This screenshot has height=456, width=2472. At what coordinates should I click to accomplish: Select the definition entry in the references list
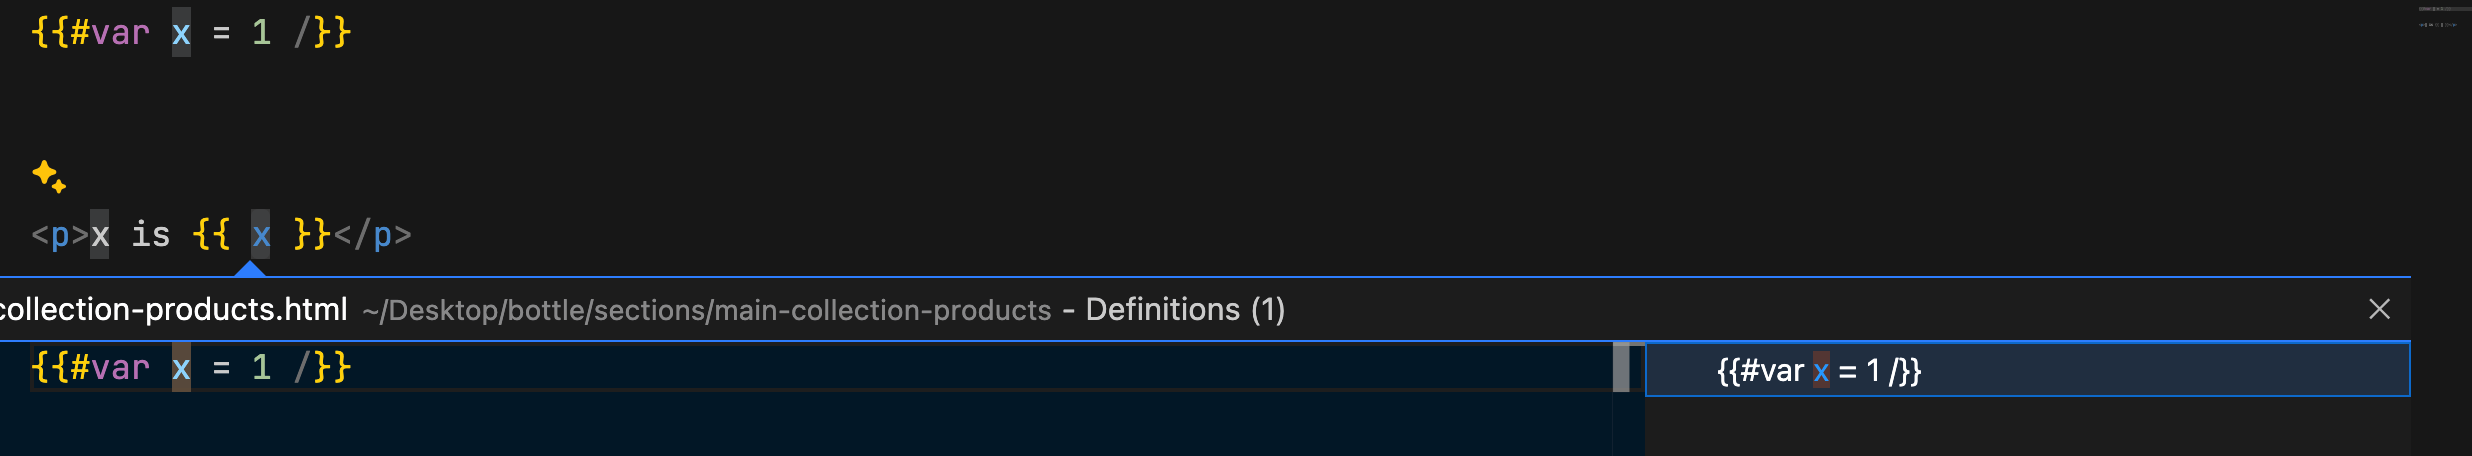[x=1818, y=371]
